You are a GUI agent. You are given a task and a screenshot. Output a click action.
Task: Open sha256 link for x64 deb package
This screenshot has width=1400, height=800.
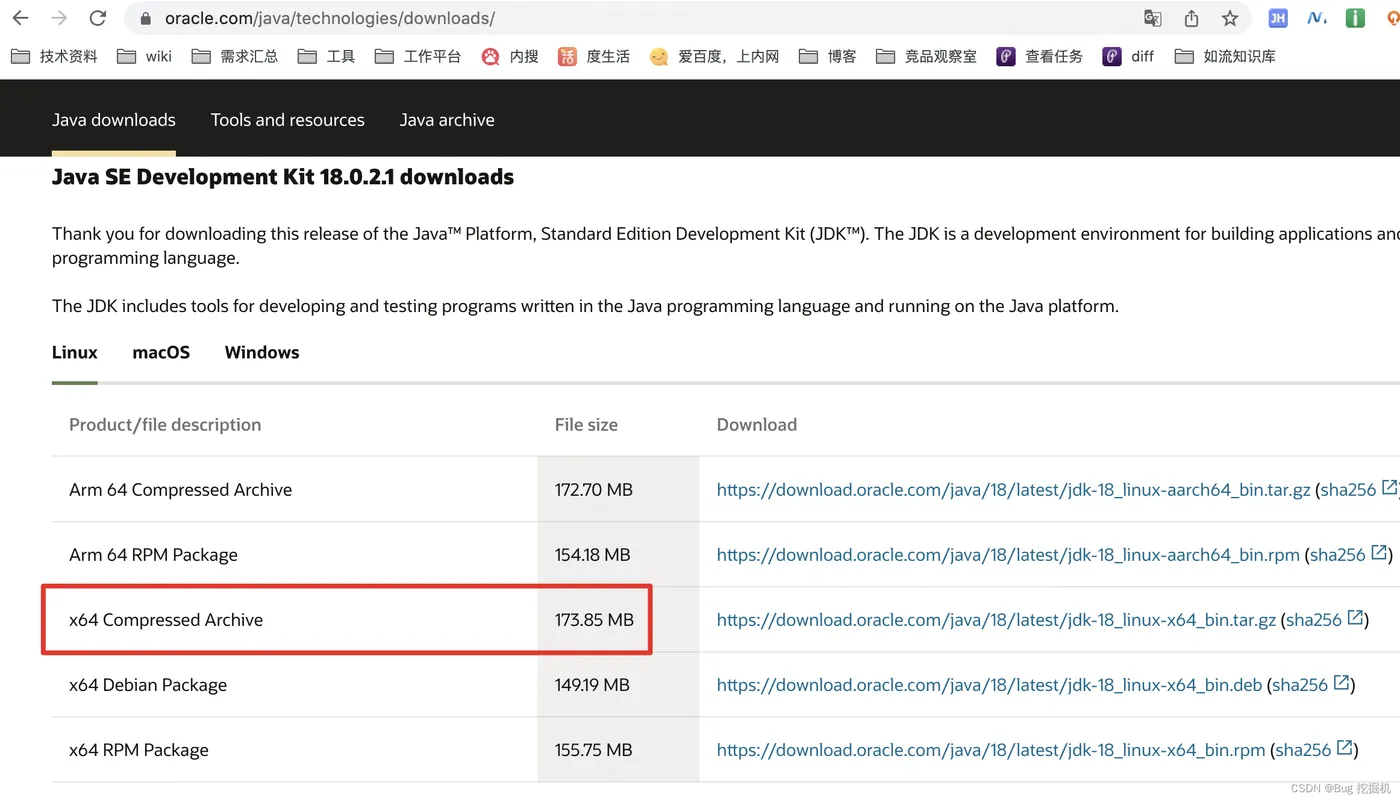1300,685
